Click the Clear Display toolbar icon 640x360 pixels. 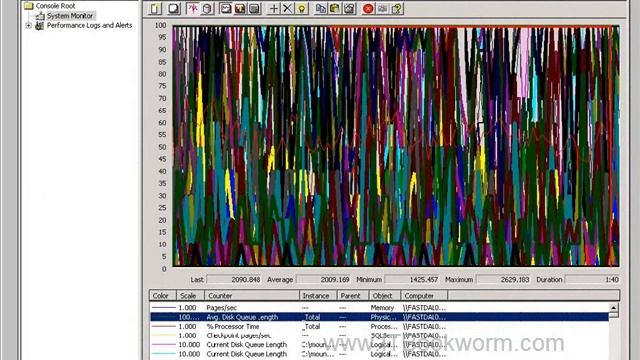click(x=173, y=9)
